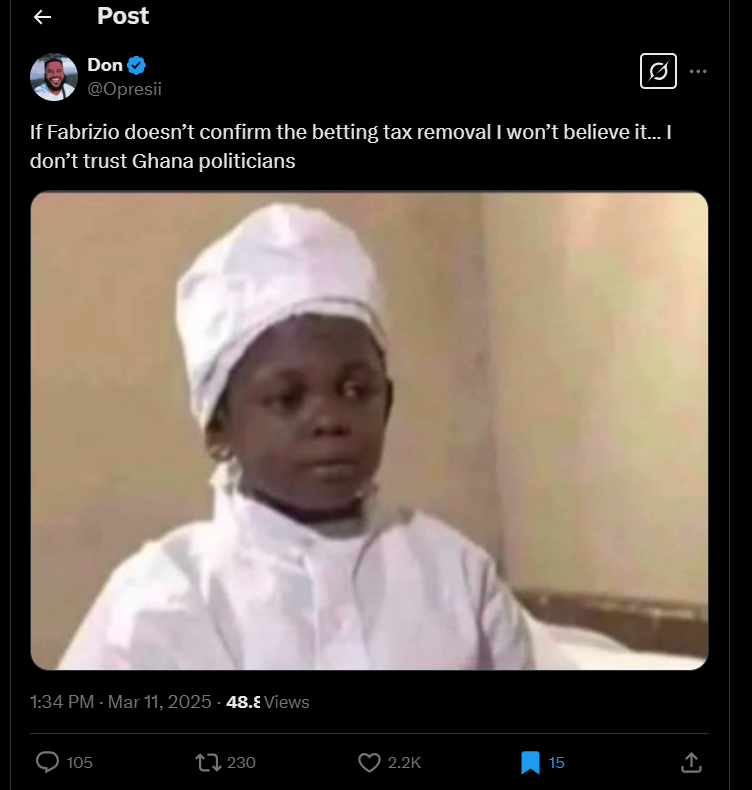Screen dimensions: 752x790
Task: Open the Grok explain-this-post icon
Action: [x=658, y=72]
